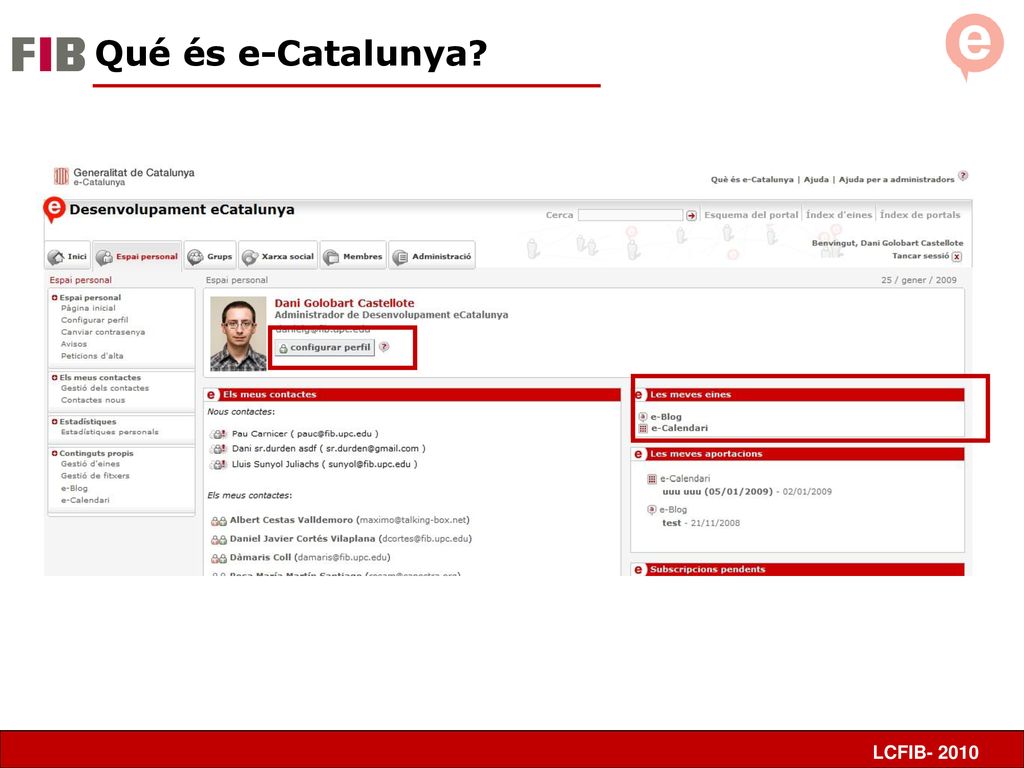The image size is (1024, 768).
Task: Open the uuu uuu (05/01/2009) entry
Action: (x=717, y=492)
